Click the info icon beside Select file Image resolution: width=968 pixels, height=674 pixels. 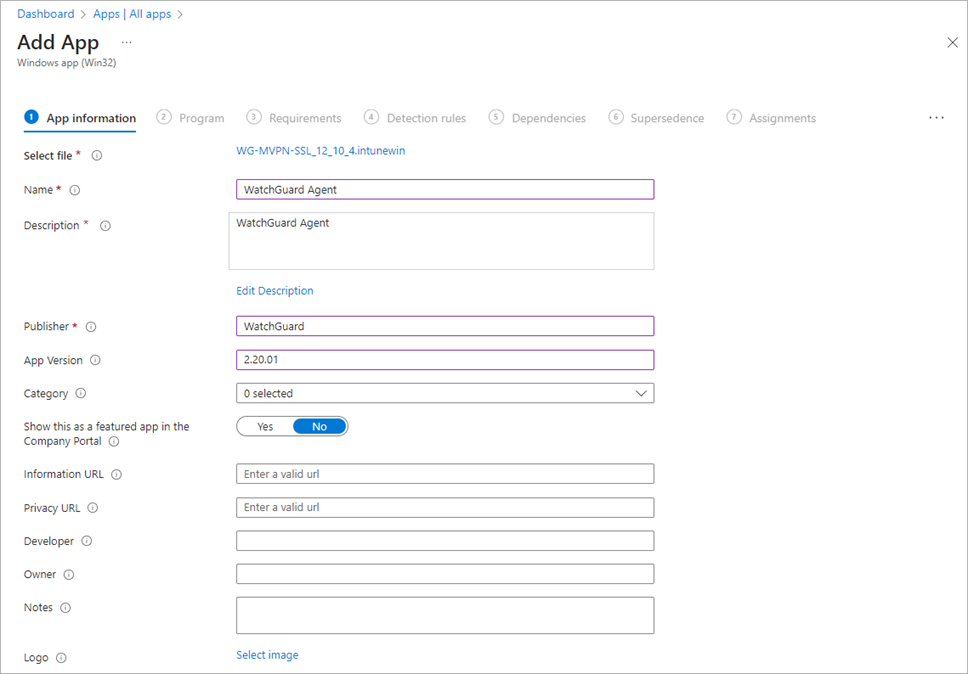97,156
